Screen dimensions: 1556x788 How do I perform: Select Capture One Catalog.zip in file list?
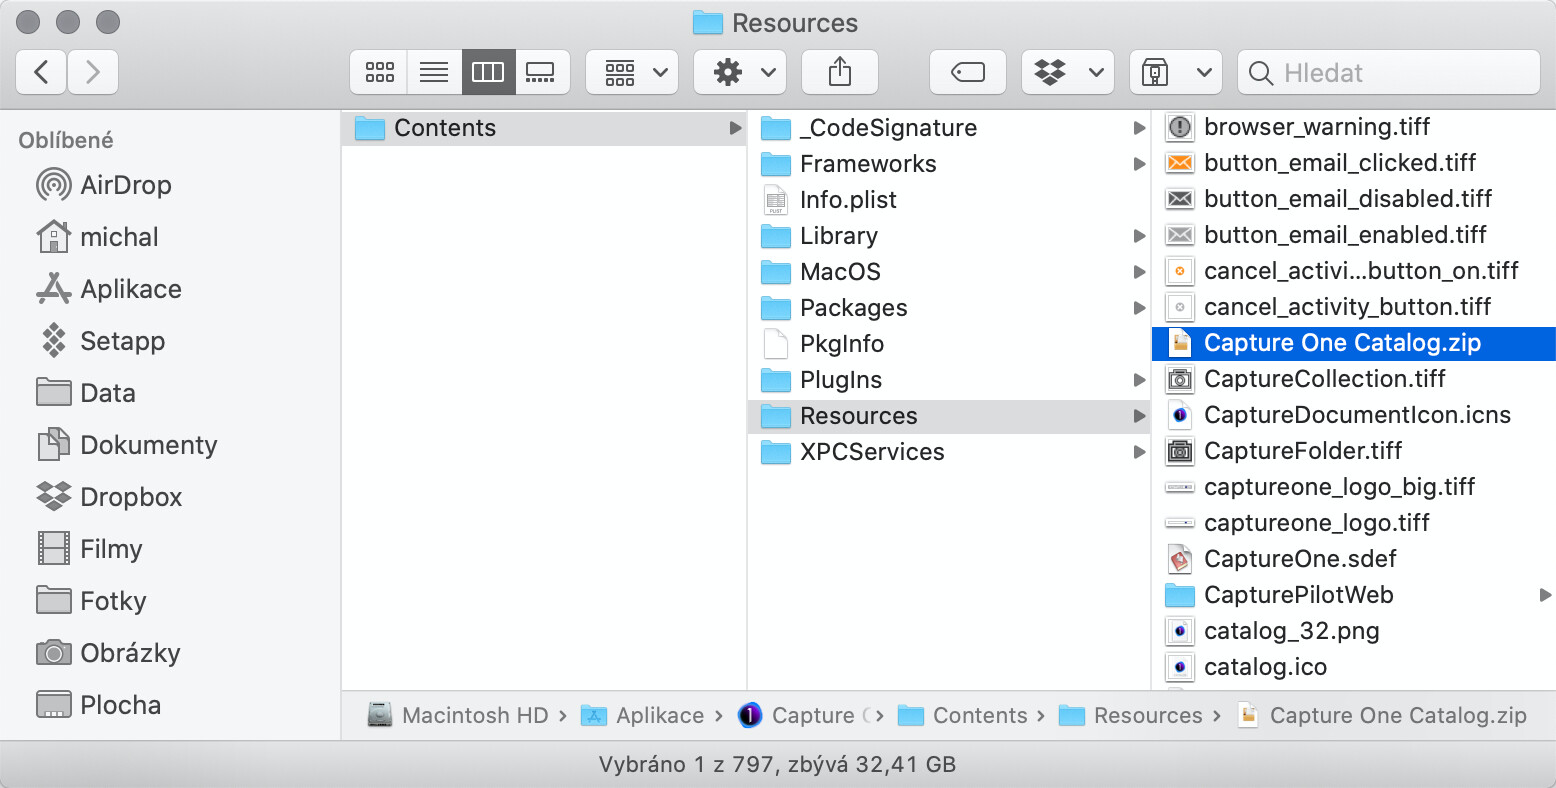(1354, 343)
